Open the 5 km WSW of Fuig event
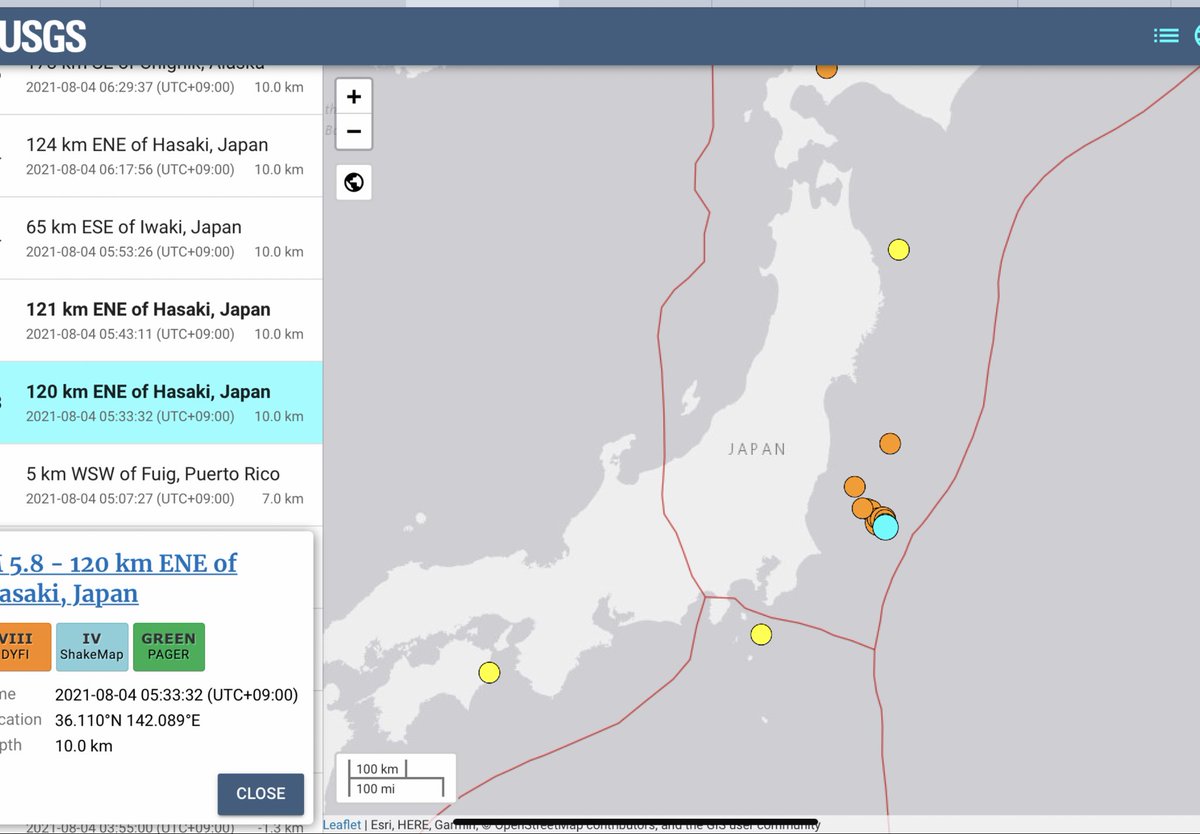Viewport: 1200px width, 834px height. pyautogui.click(x=161, y=485)
